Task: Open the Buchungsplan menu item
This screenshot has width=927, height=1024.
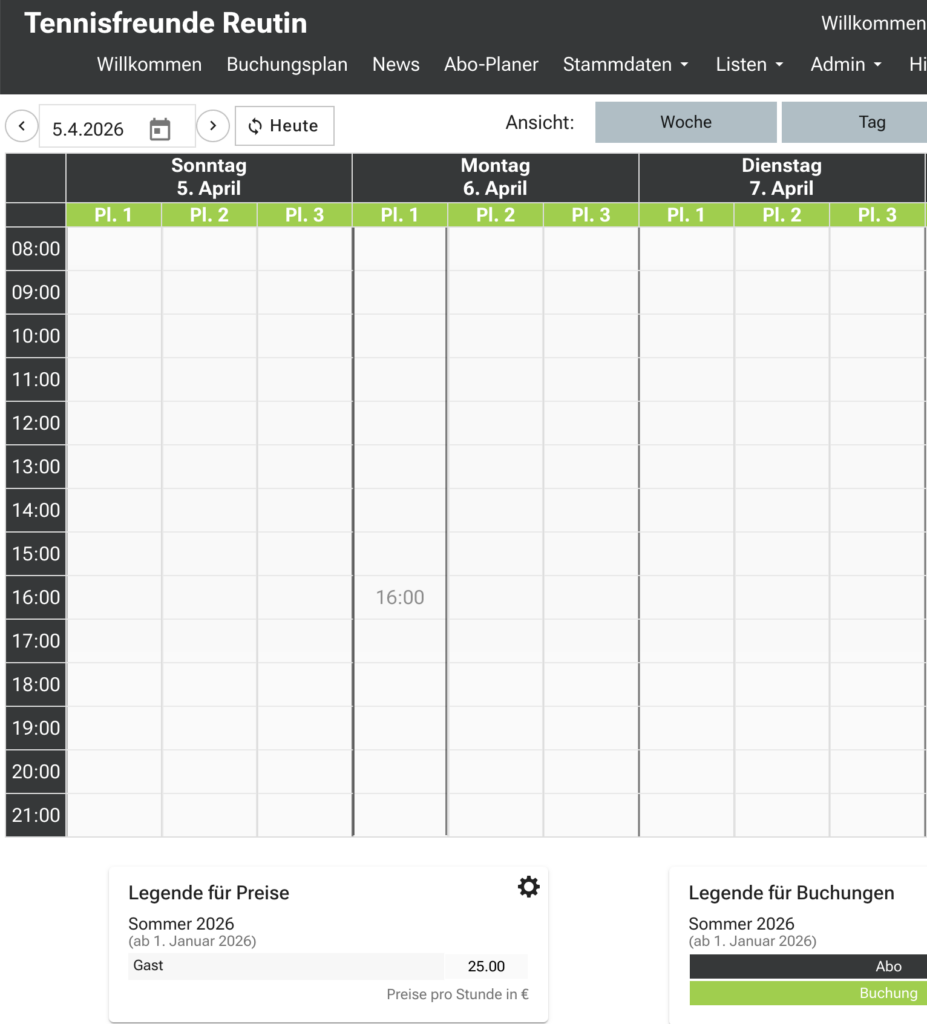Action: [x=287, y=64]
